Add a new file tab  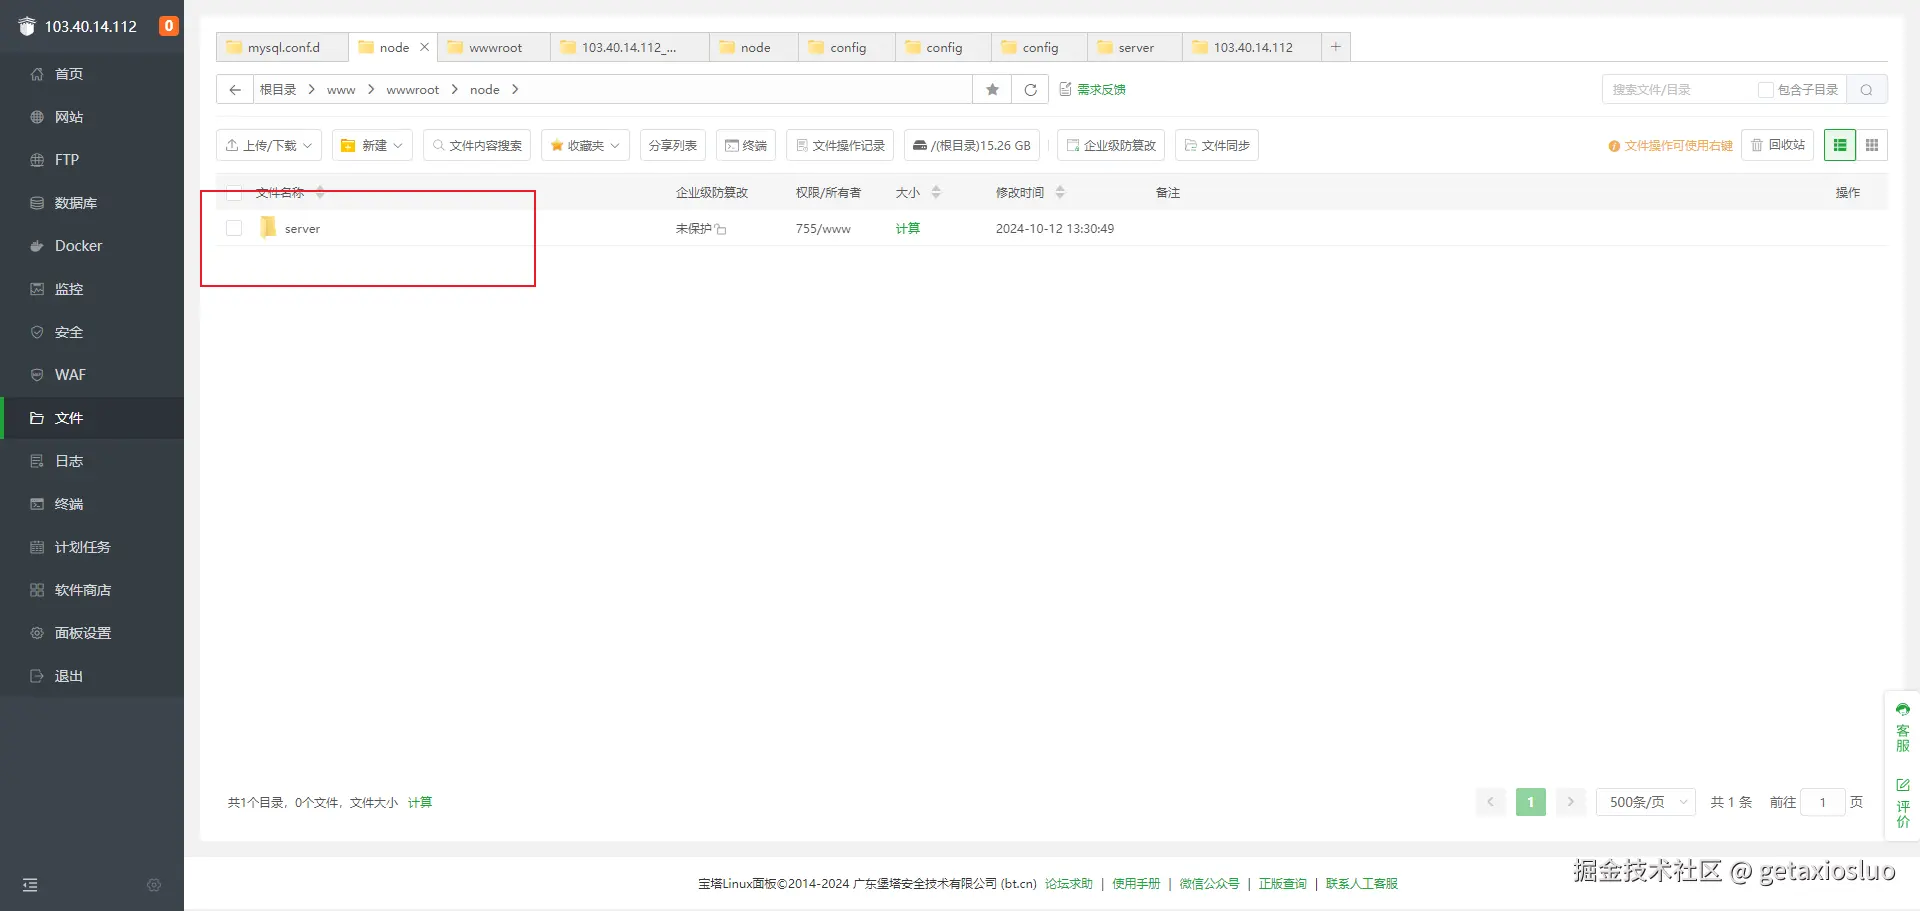1335,47
